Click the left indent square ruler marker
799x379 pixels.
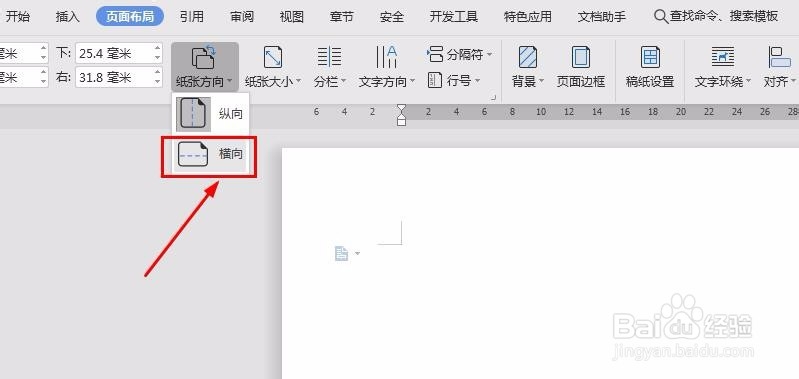(402, 122)
